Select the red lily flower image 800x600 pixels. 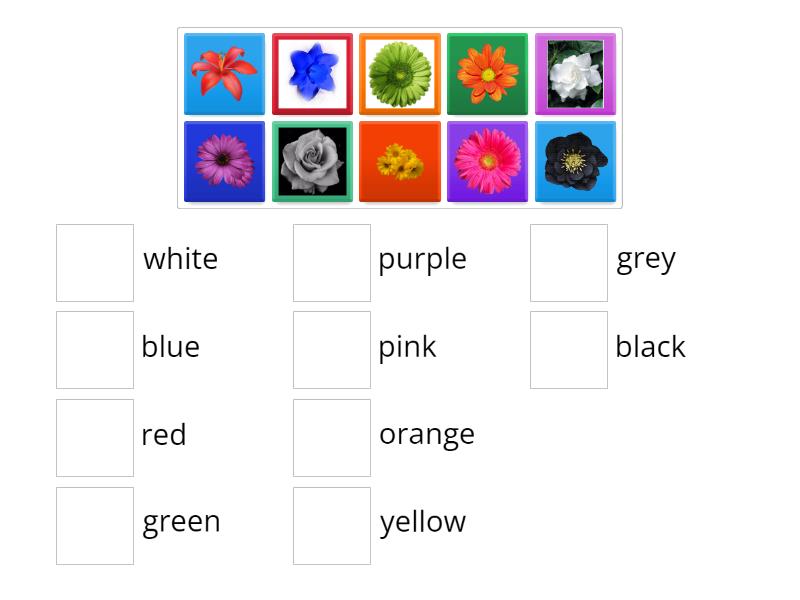[224, 73]
